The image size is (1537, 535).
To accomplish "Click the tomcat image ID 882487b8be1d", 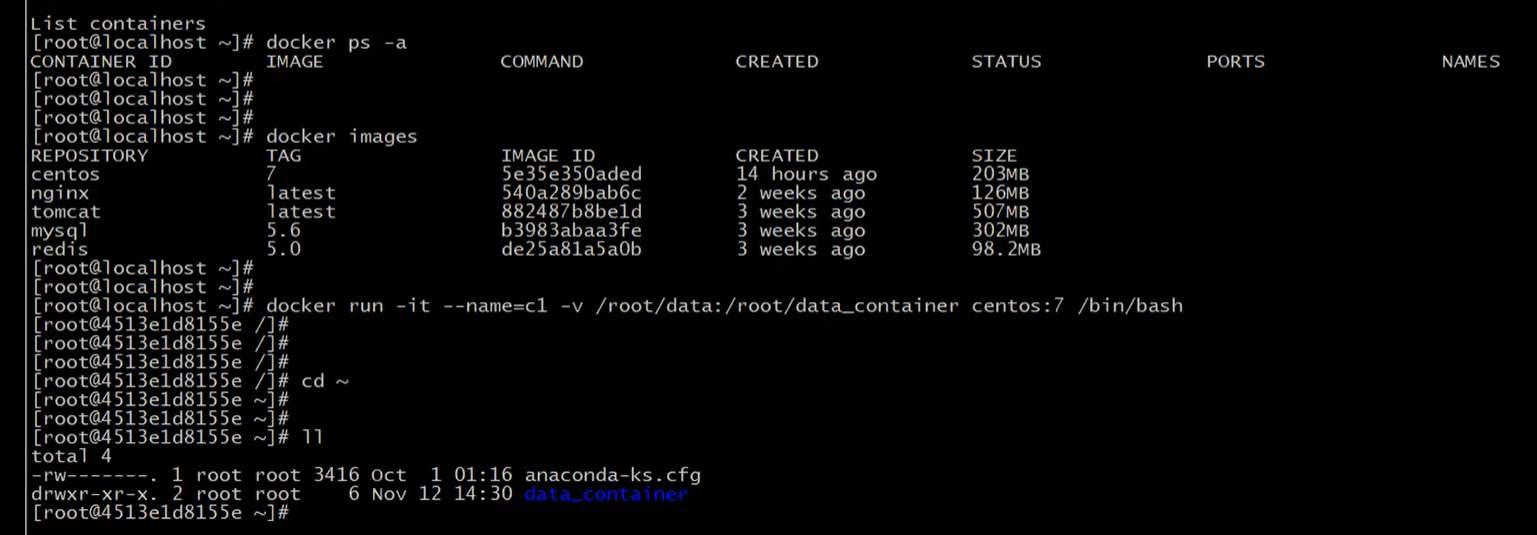I will pos(571,212).
